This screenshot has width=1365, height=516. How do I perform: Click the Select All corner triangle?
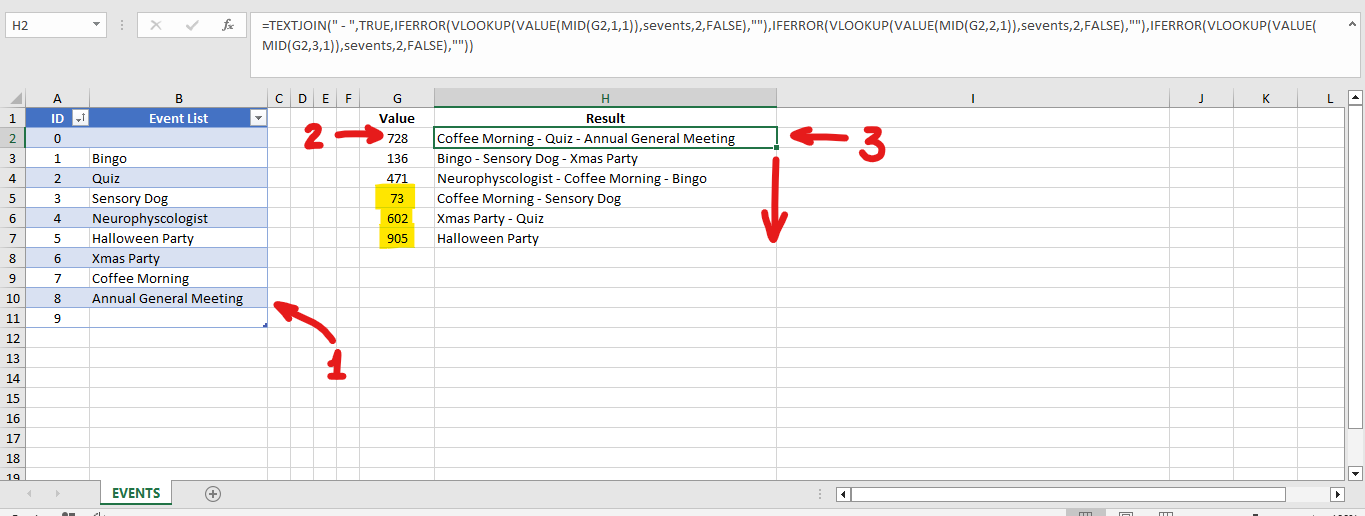[x=14, y=98]
